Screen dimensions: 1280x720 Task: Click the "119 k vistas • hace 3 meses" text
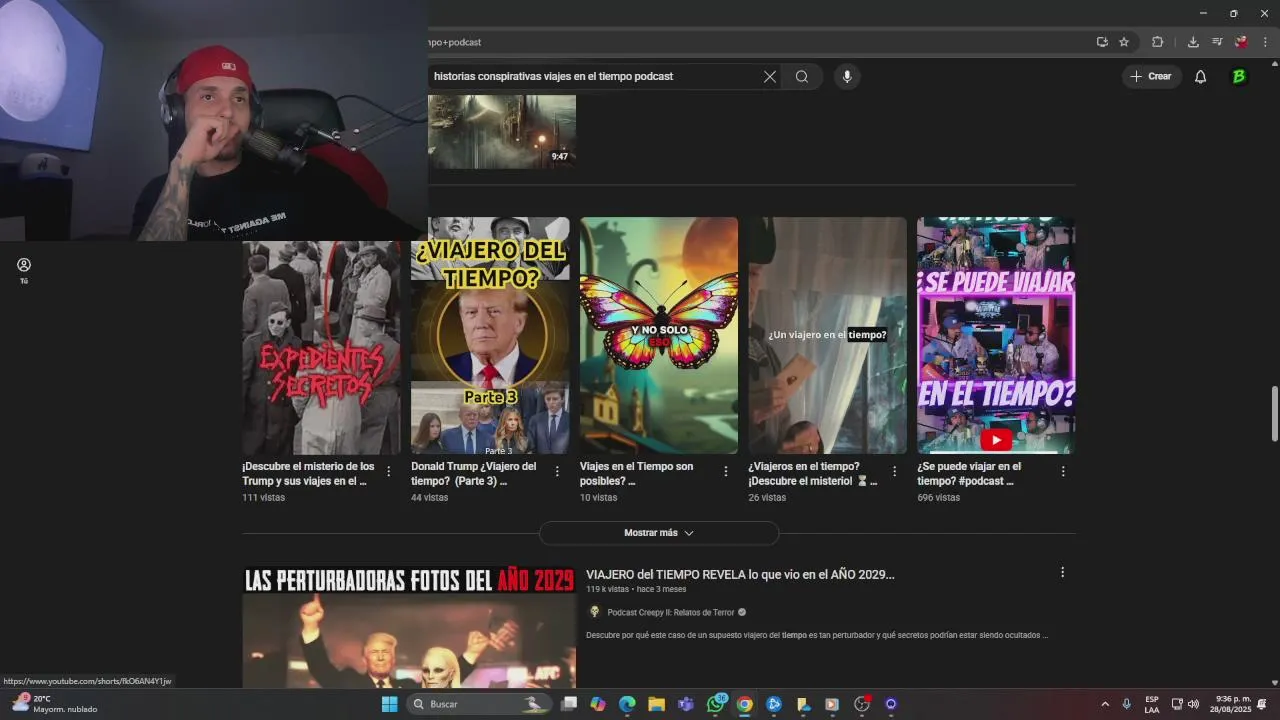pos(634,590)
